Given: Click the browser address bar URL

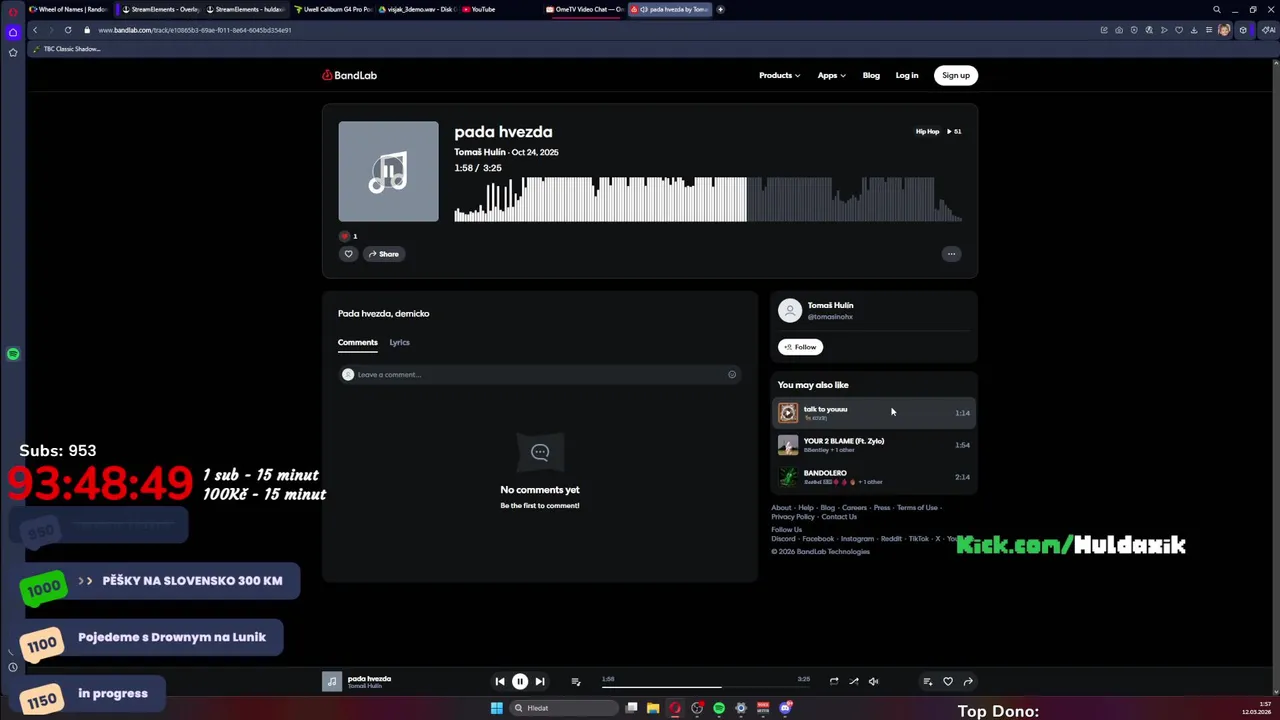Looking at the screenshot, I should point(195,30).
